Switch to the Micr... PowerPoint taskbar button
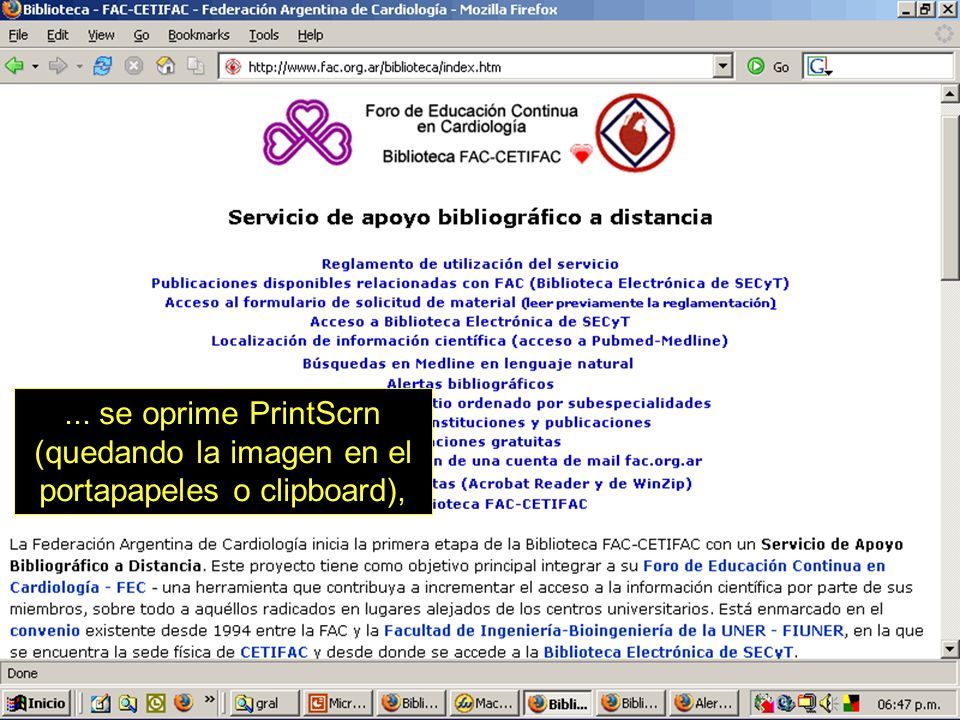Image resolution: width=960 pixels, height=720 pixels. pyautogui.click(x=338, y=703)
